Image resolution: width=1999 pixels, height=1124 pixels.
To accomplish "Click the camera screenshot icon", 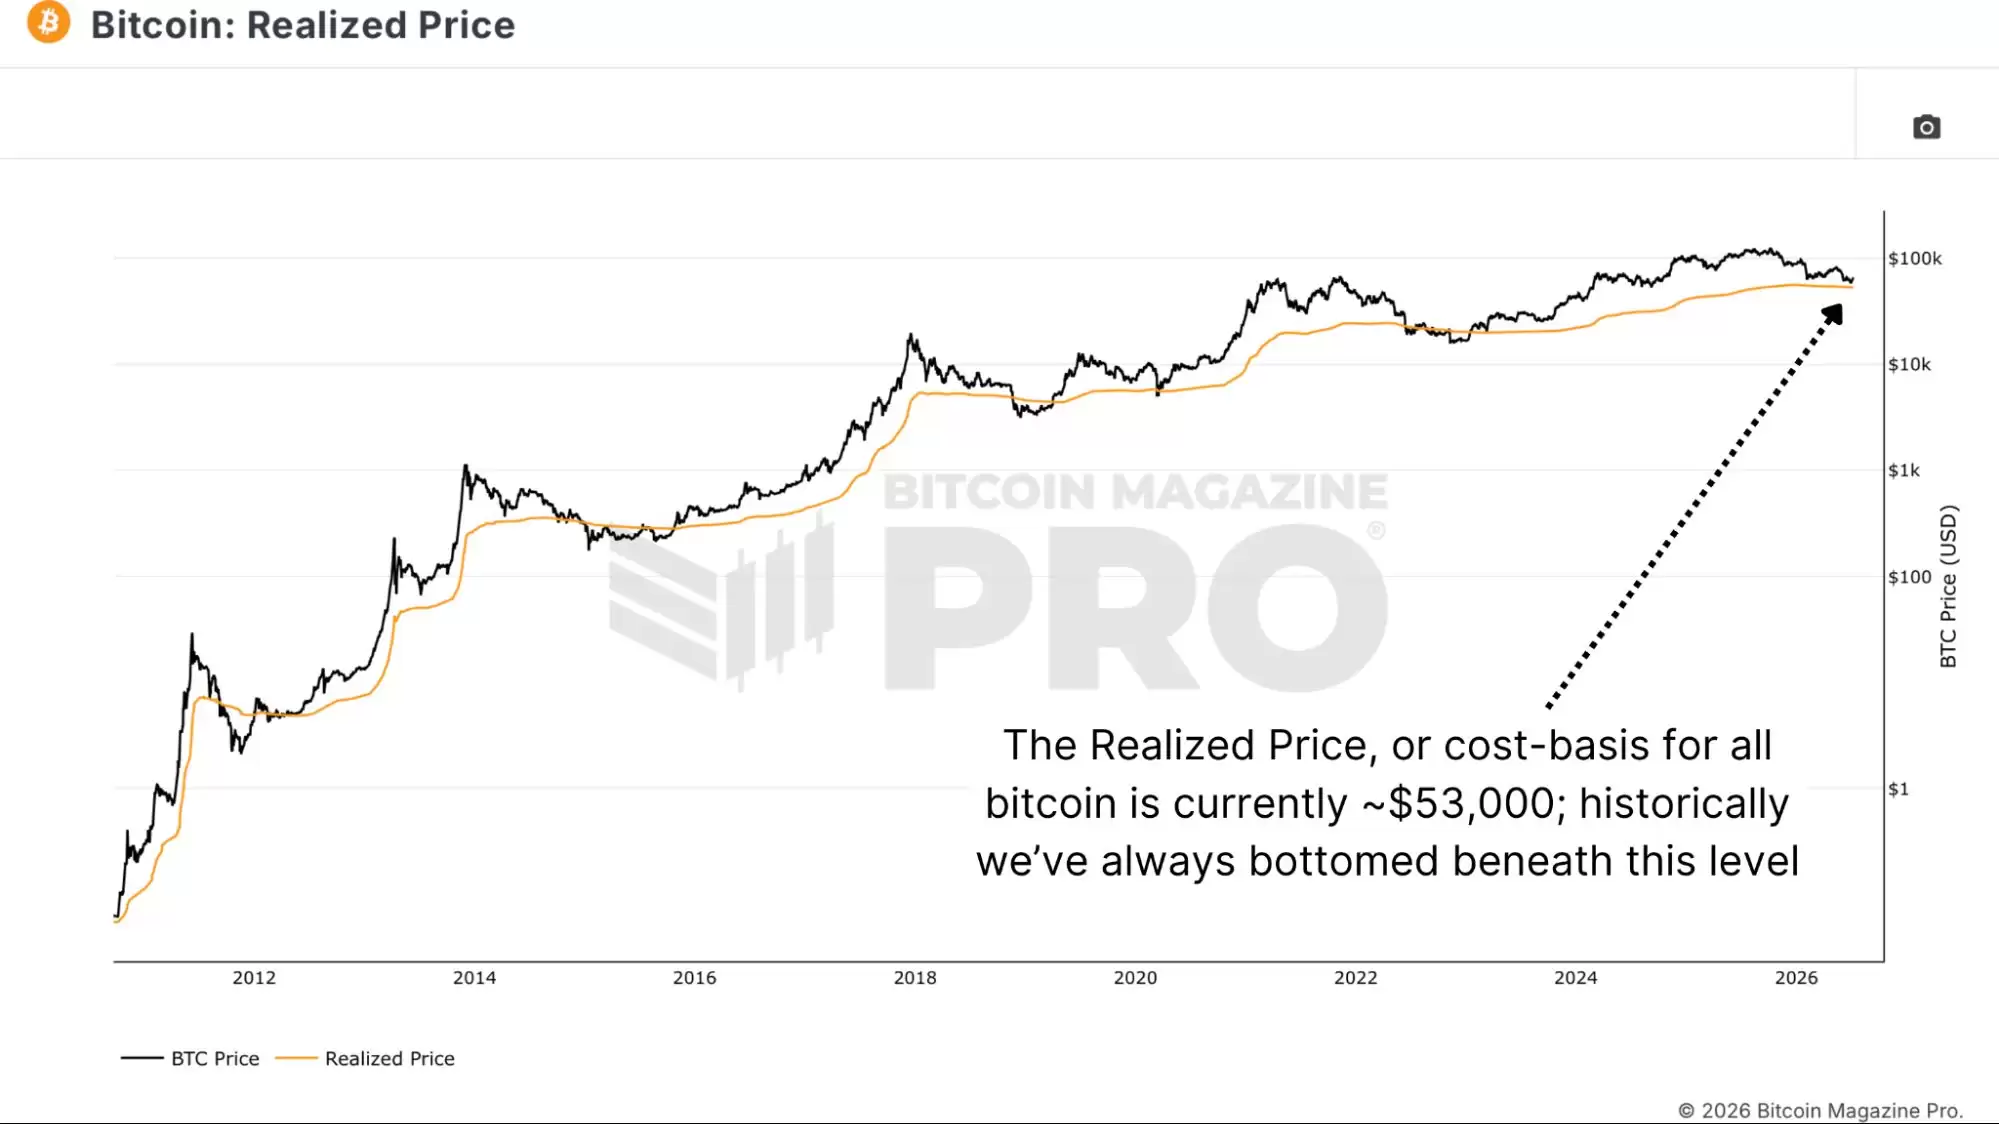I will point(1926,127).
